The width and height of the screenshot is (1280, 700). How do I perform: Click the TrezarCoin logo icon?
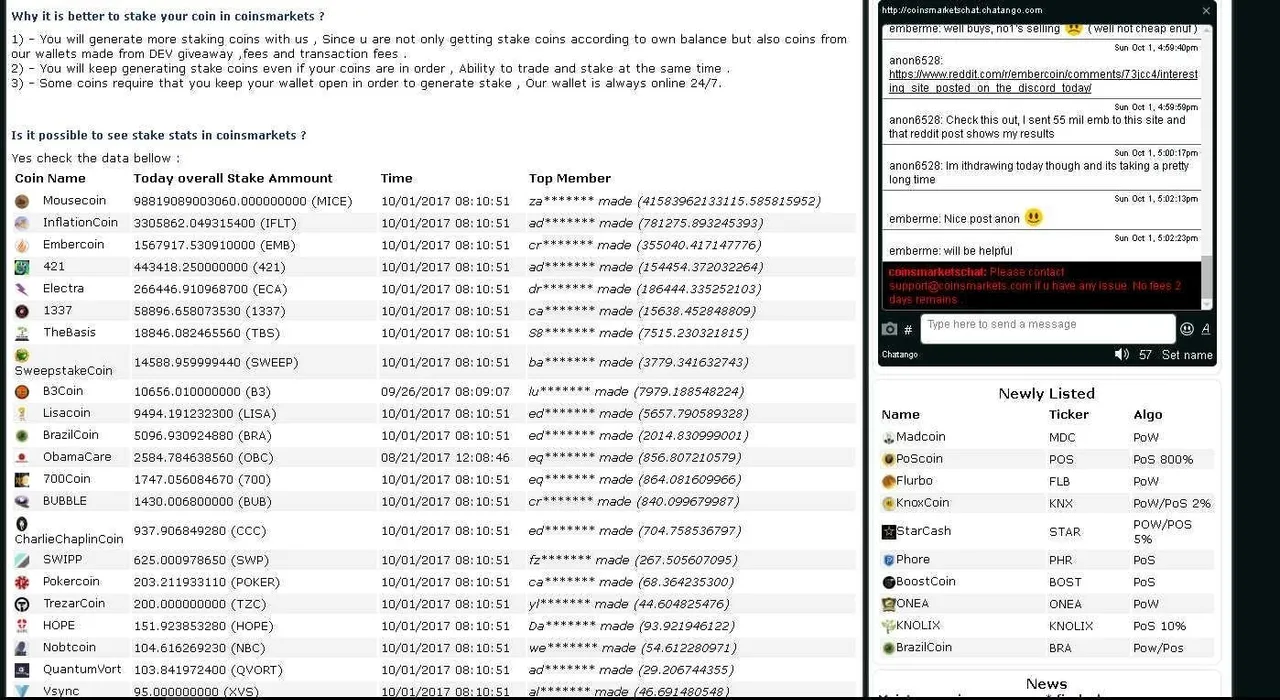click(22, 605)
